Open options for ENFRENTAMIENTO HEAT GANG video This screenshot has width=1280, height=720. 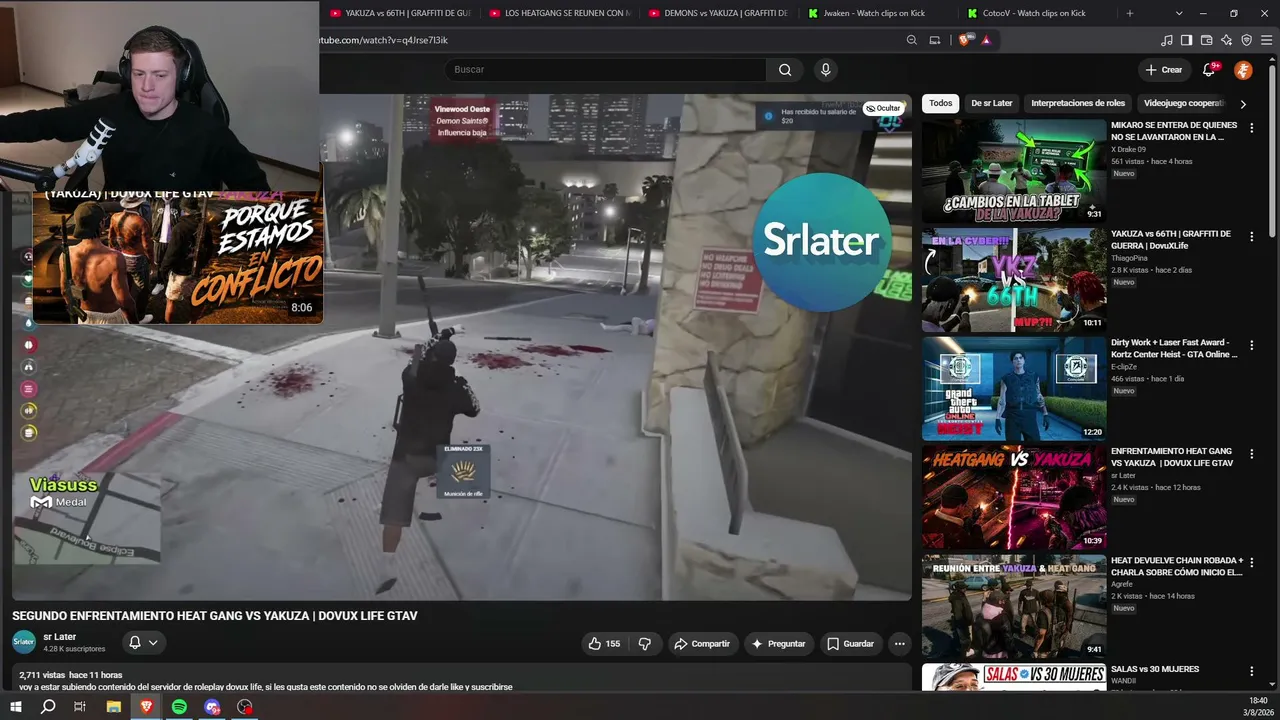tap(1251, 454)
